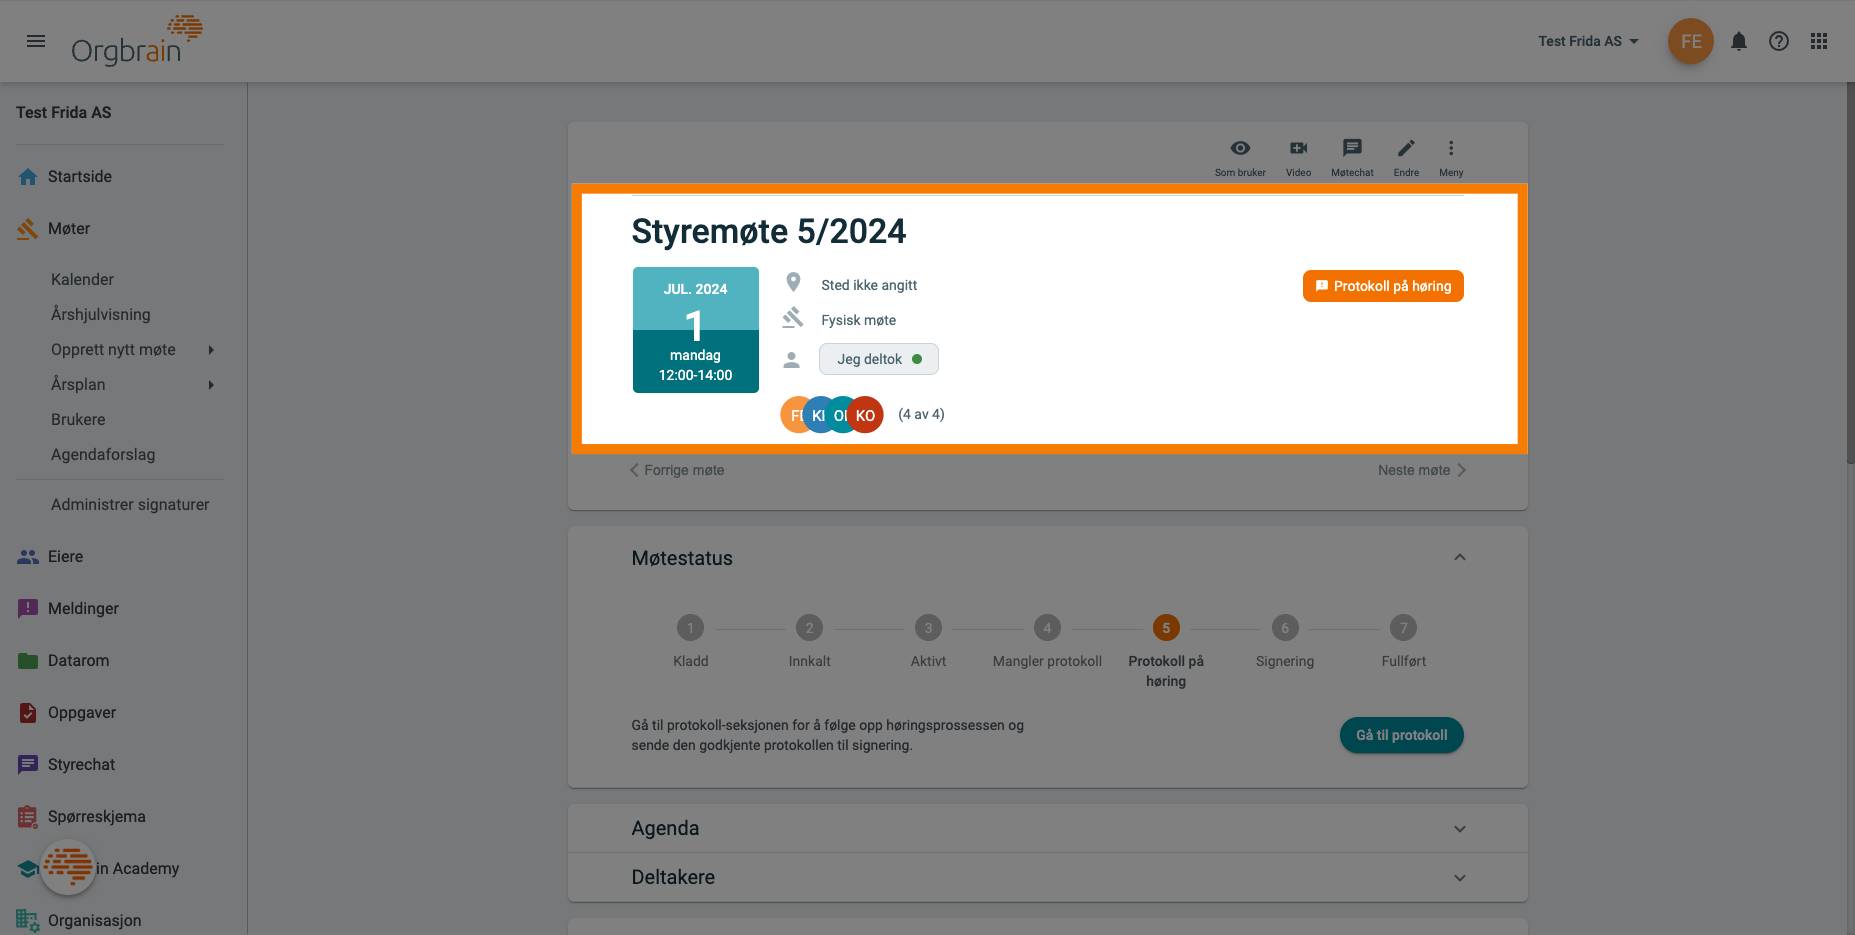
Task: Click the location pin icon
Action: pyautogui.click(x=793, y=283)
